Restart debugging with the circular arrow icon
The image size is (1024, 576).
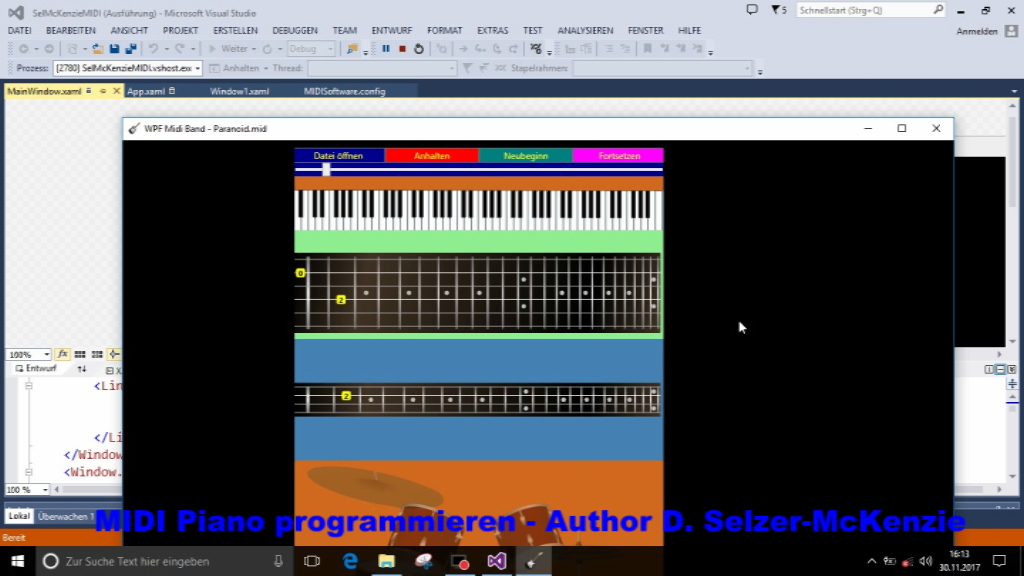[x=419, y=49]
